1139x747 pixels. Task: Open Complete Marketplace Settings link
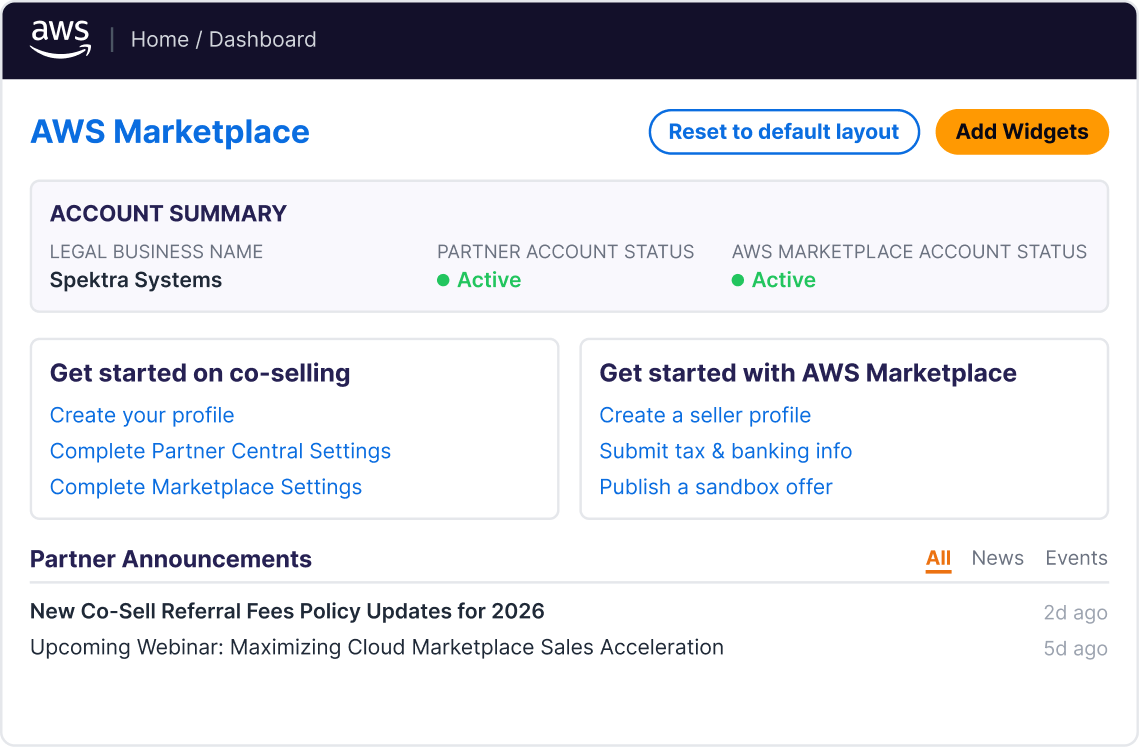click(x=206, y=487)
